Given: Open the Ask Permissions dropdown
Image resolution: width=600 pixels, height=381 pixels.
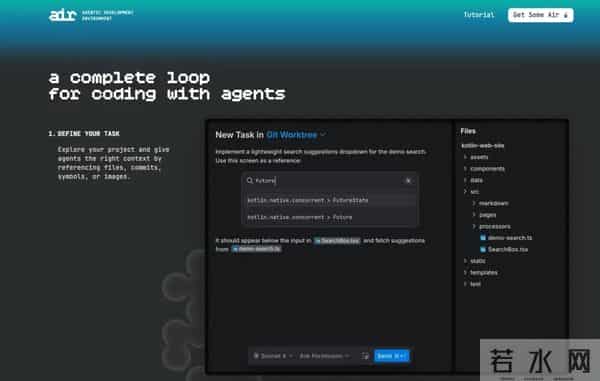Looking at the screenshot, I should coord(324,356).
